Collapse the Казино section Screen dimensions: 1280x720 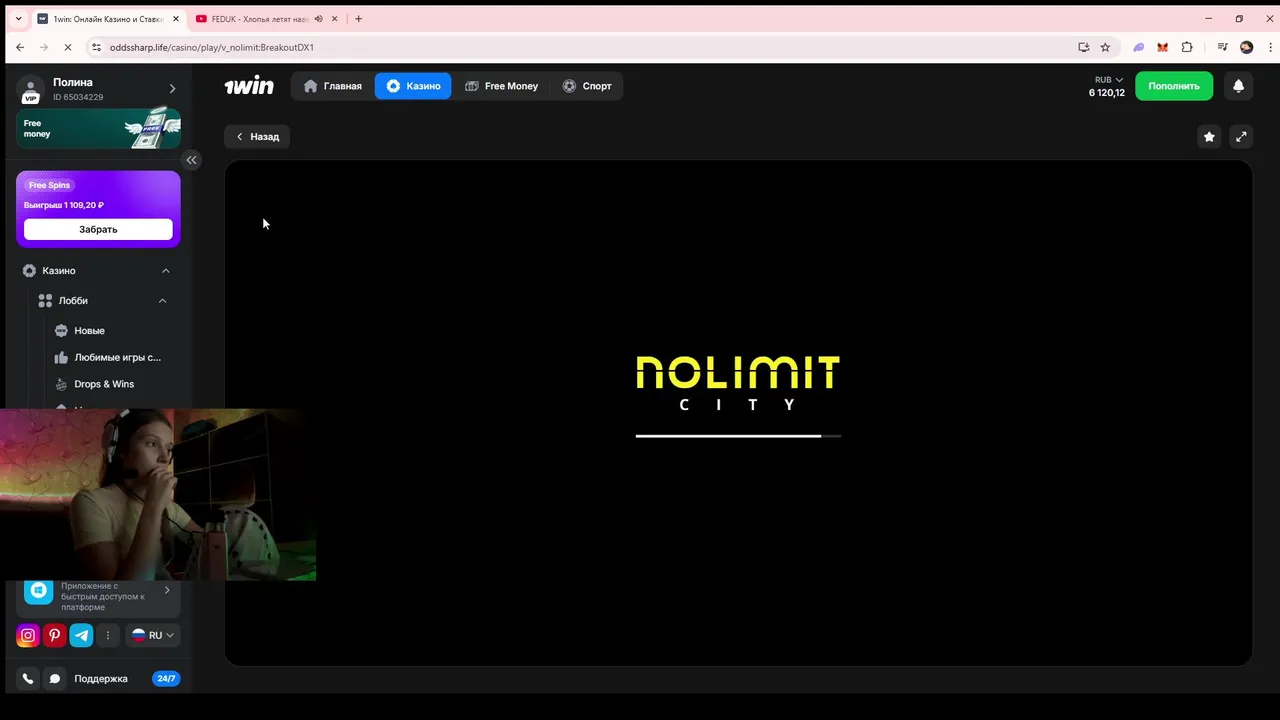(x=166, y=271)
